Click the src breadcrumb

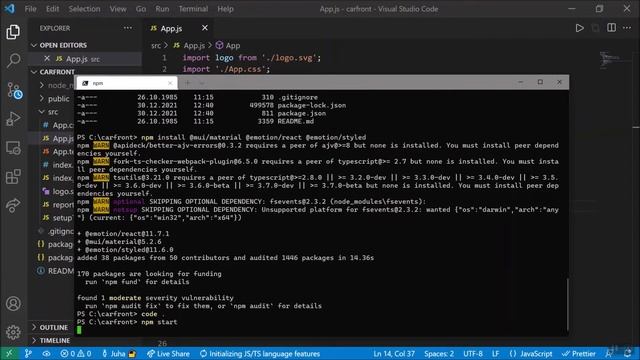pos(156,45)
